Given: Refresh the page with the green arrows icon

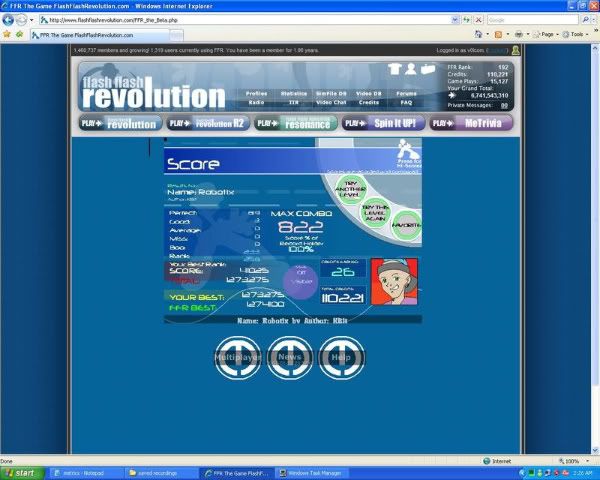Looking at the screenshot, I should [466, 20].
